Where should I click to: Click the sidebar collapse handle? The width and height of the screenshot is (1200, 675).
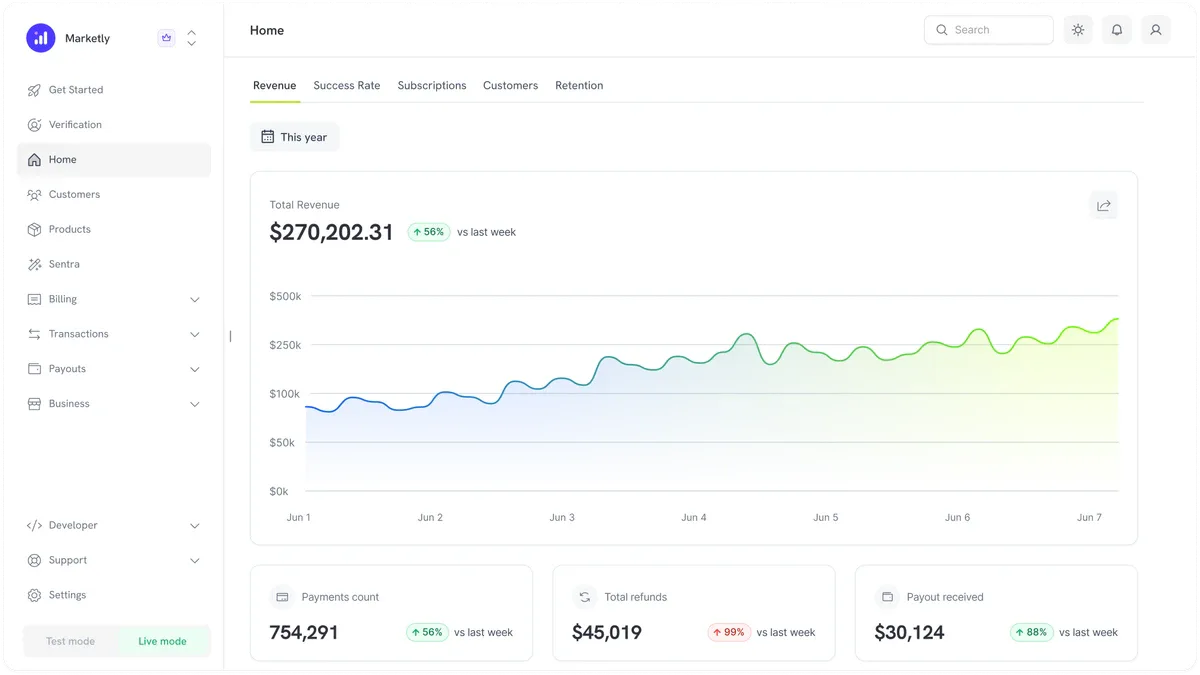click(x=230, y=336)
